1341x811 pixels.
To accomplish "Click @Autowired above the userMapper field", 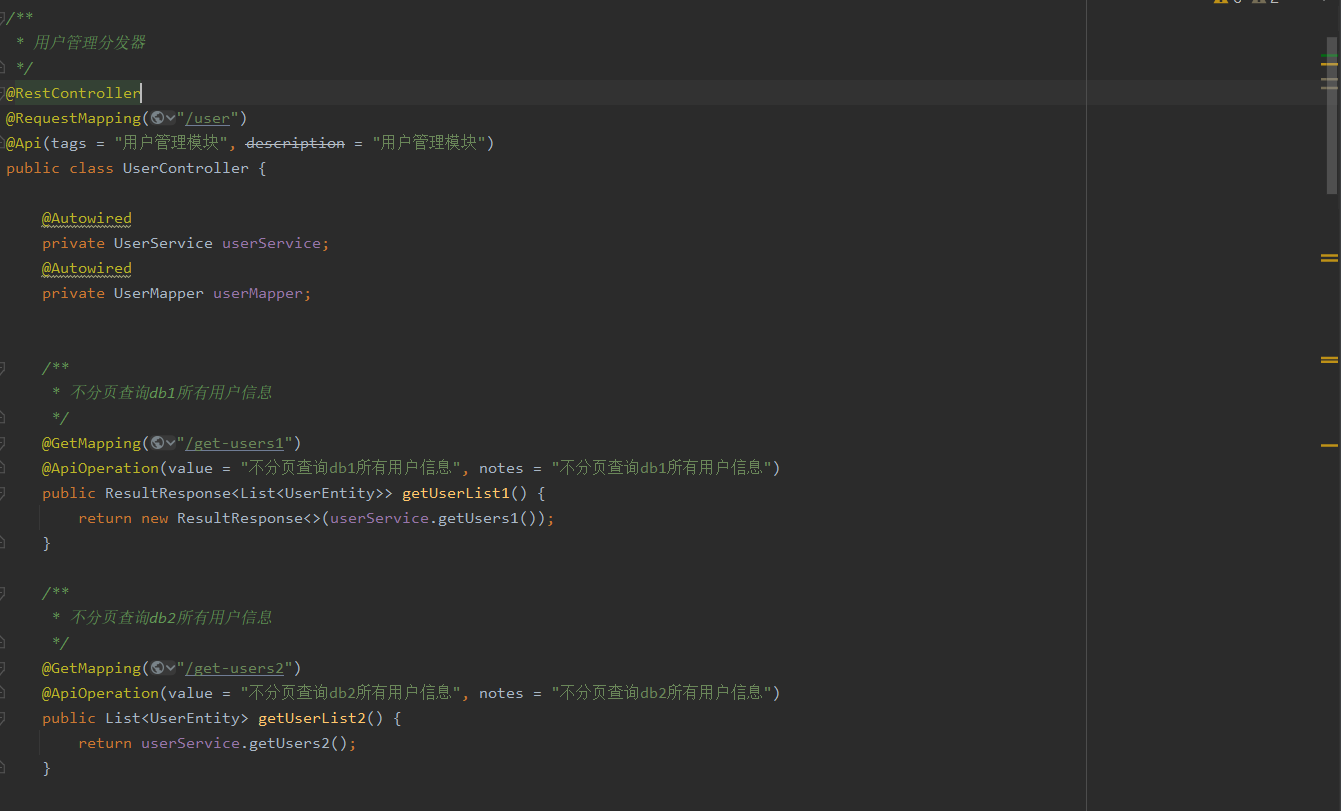I will (x=87, y=268).
